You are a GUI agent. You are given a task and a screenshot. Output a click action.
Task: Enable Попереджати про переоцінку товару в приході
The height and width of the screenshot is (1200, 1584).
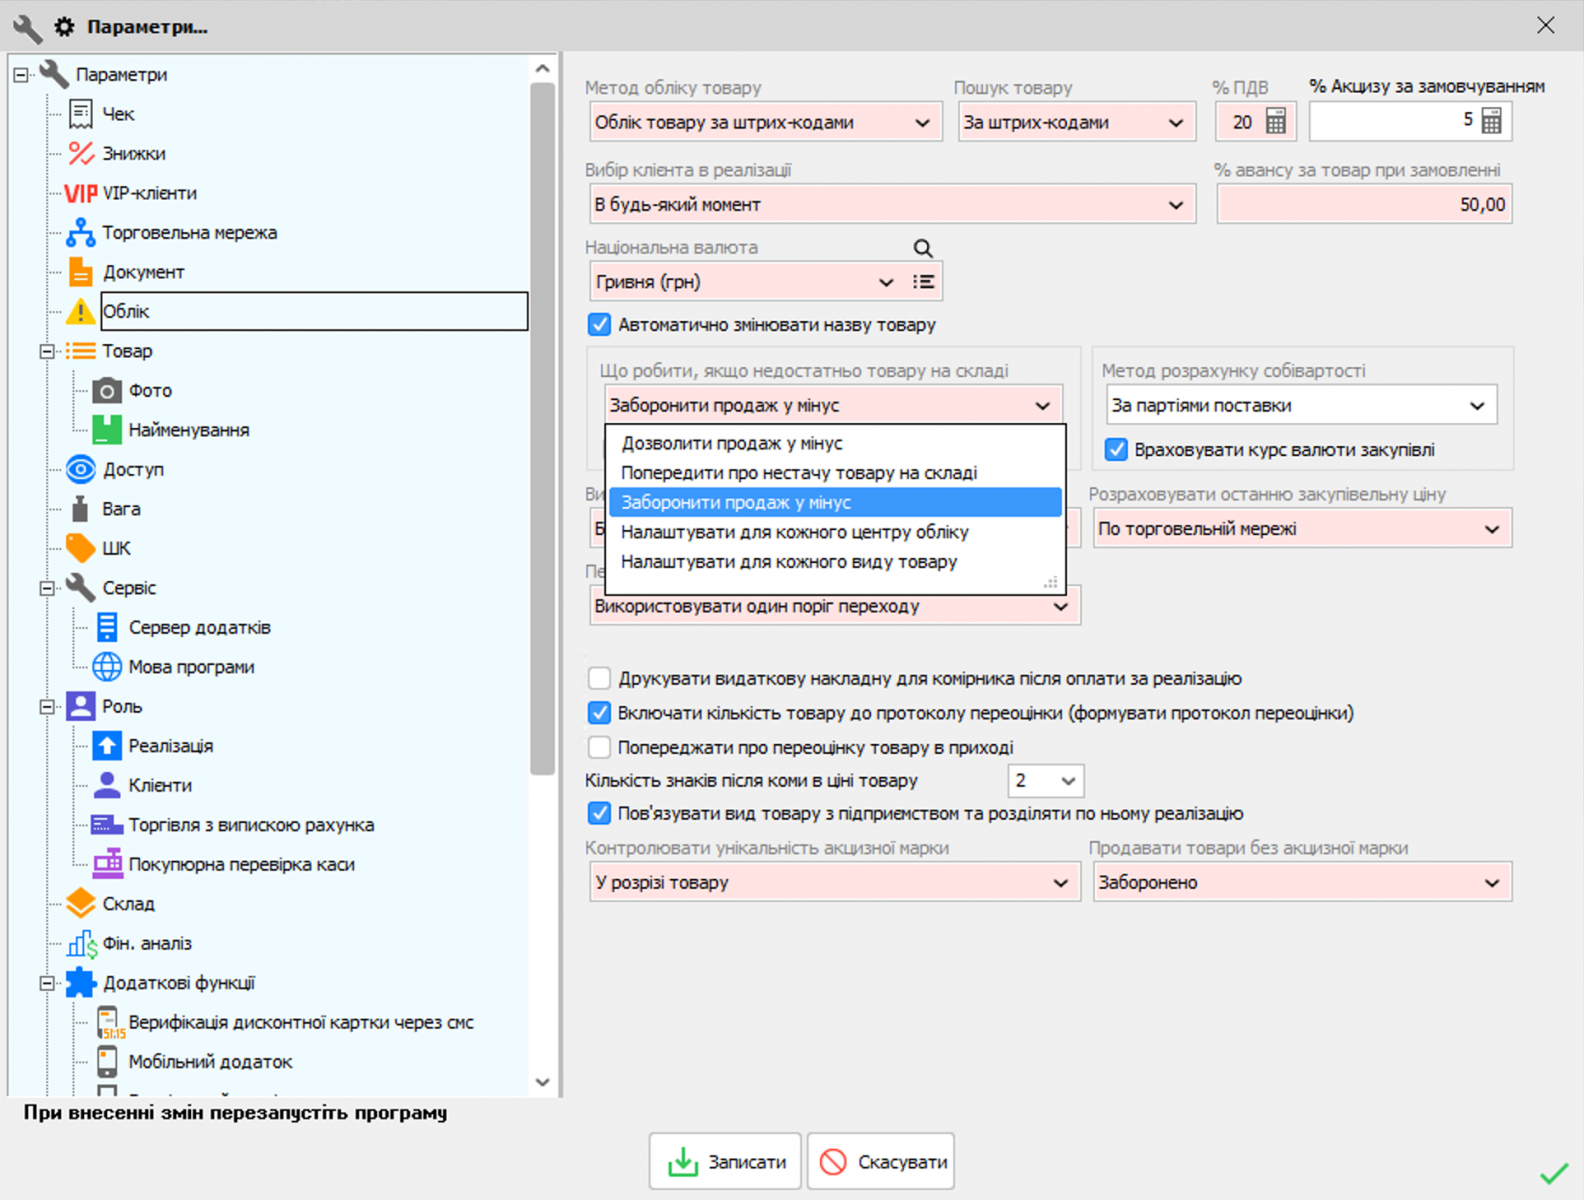coord(599,747)
